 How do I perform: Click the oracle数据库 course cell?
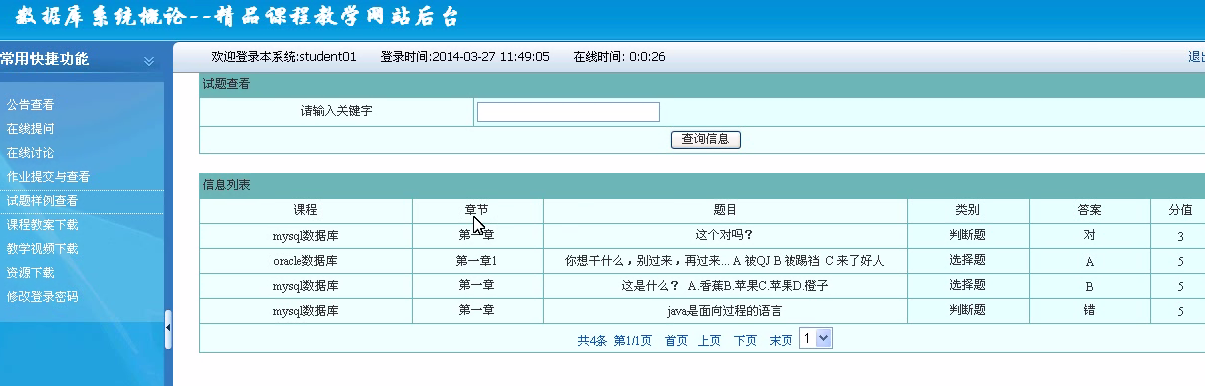coord(305,260)
